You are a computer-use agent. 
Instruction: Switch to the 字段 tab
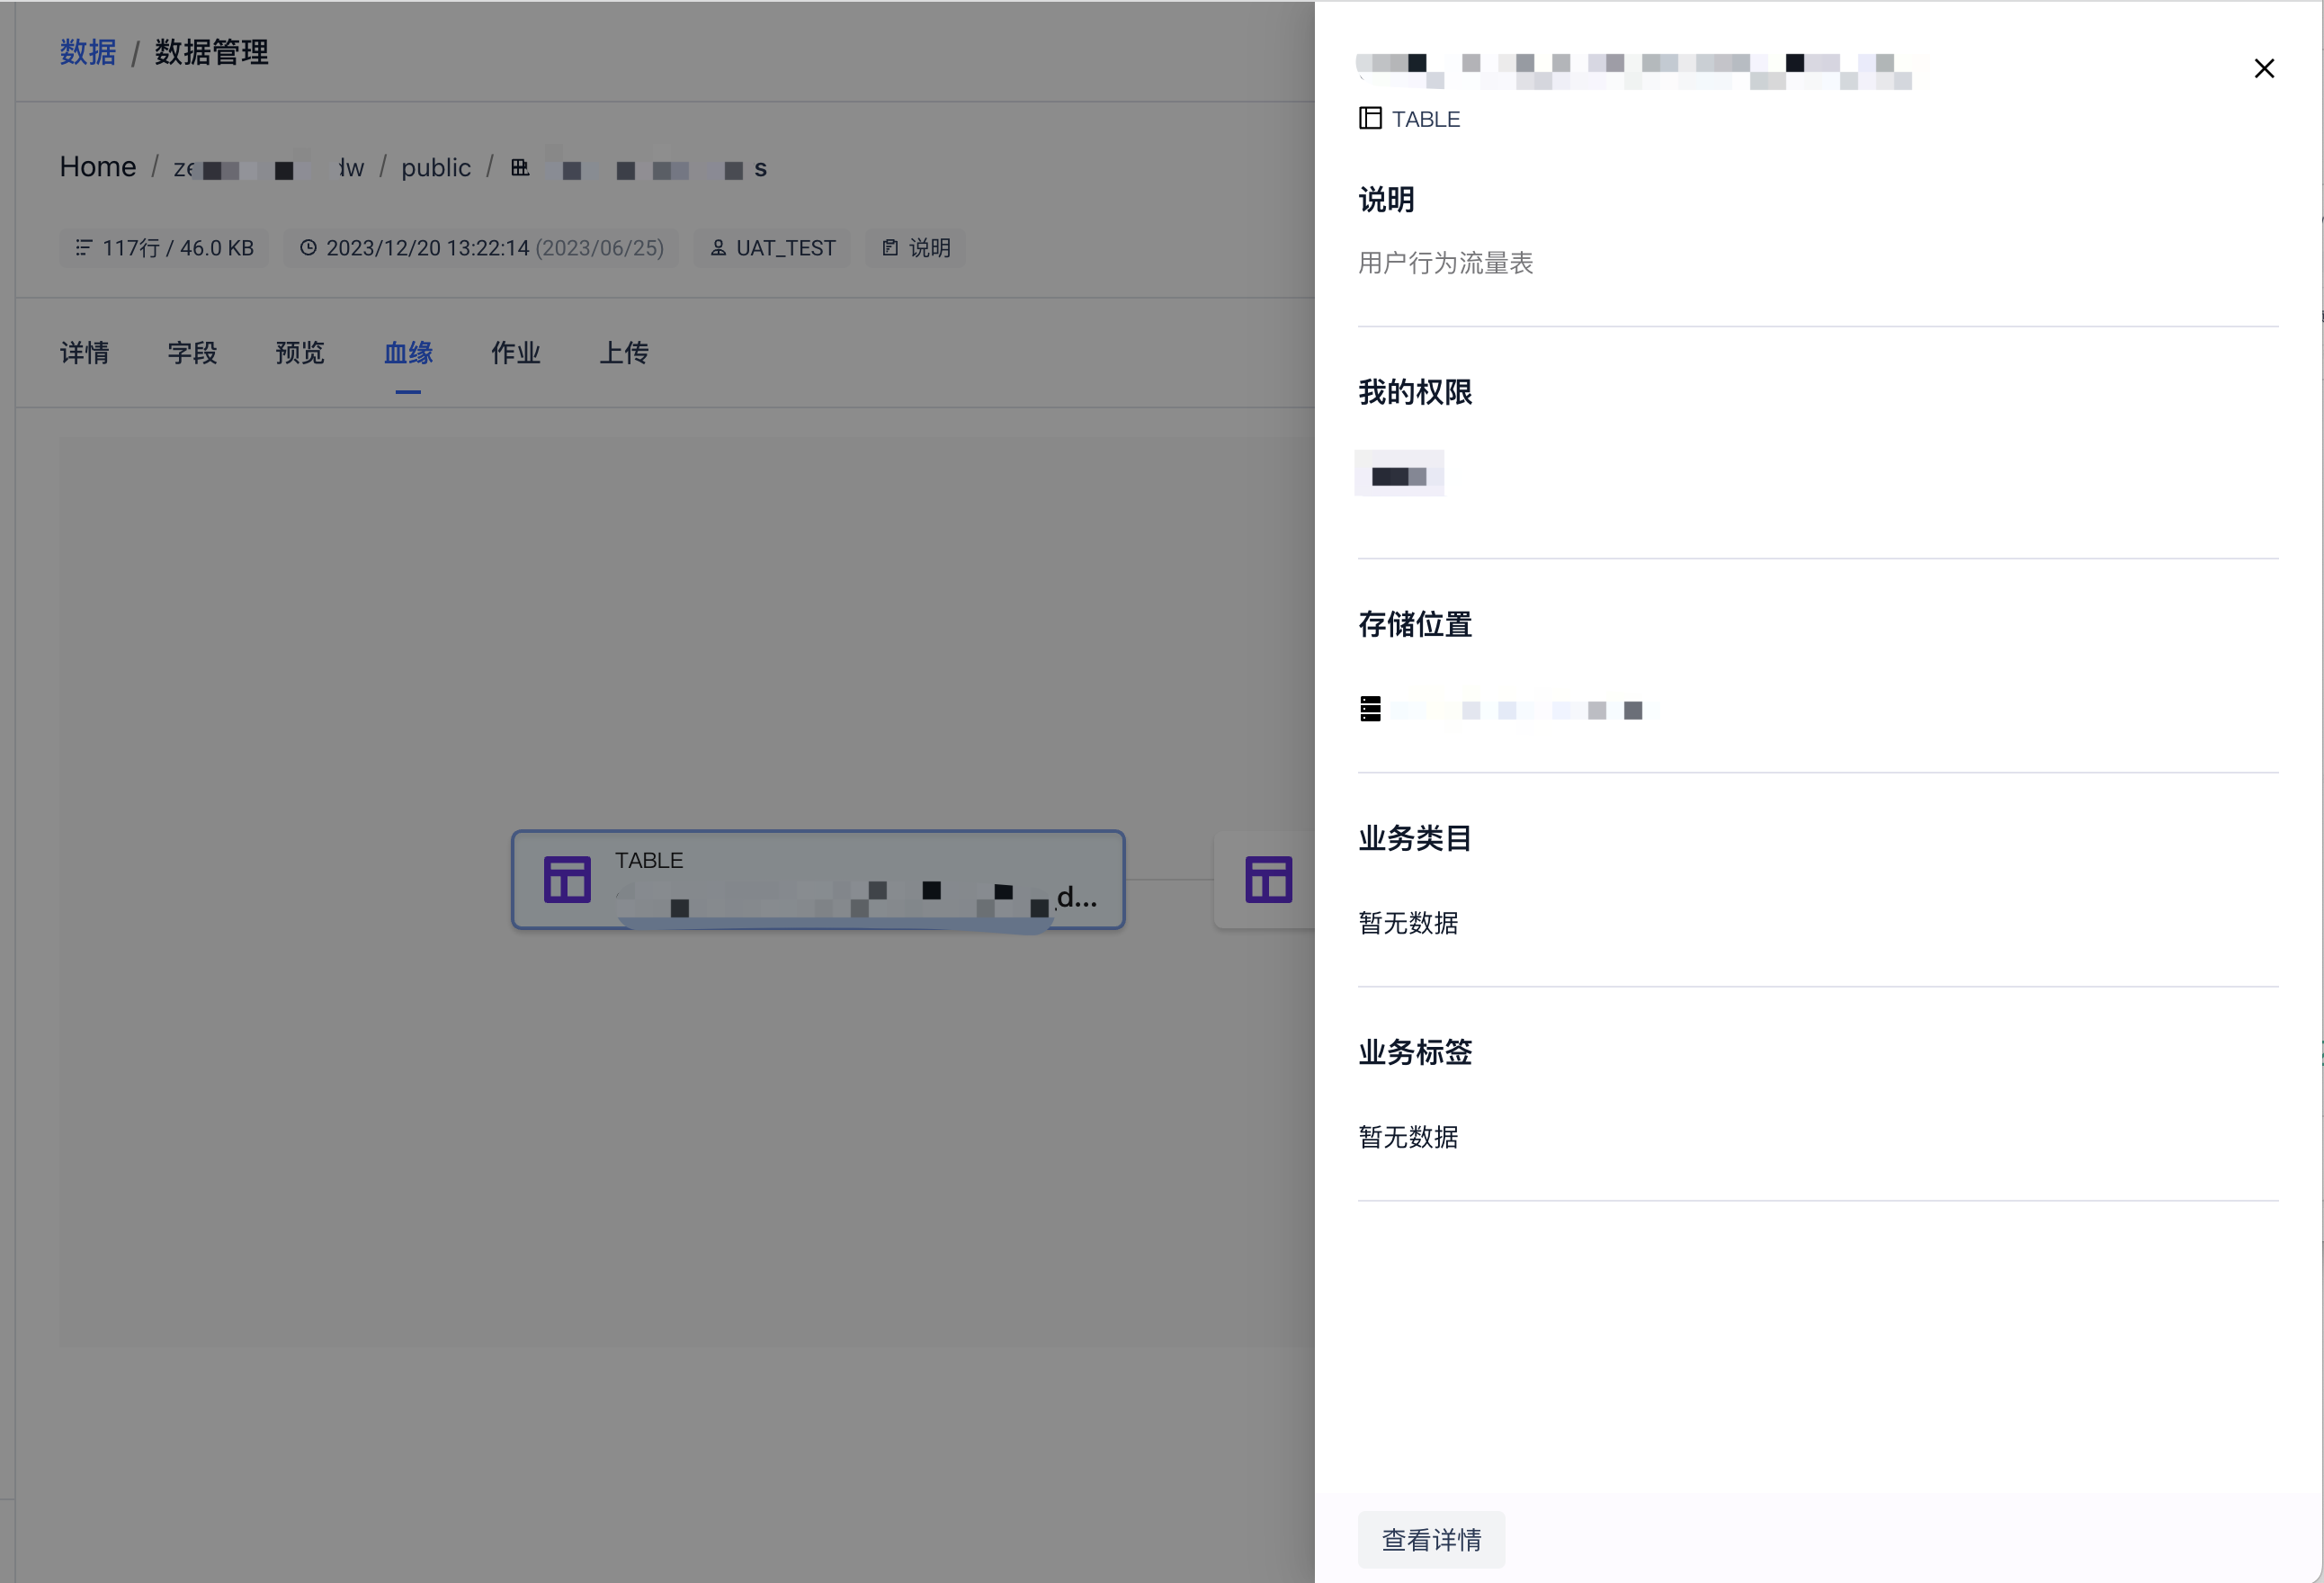click(192, 353)
